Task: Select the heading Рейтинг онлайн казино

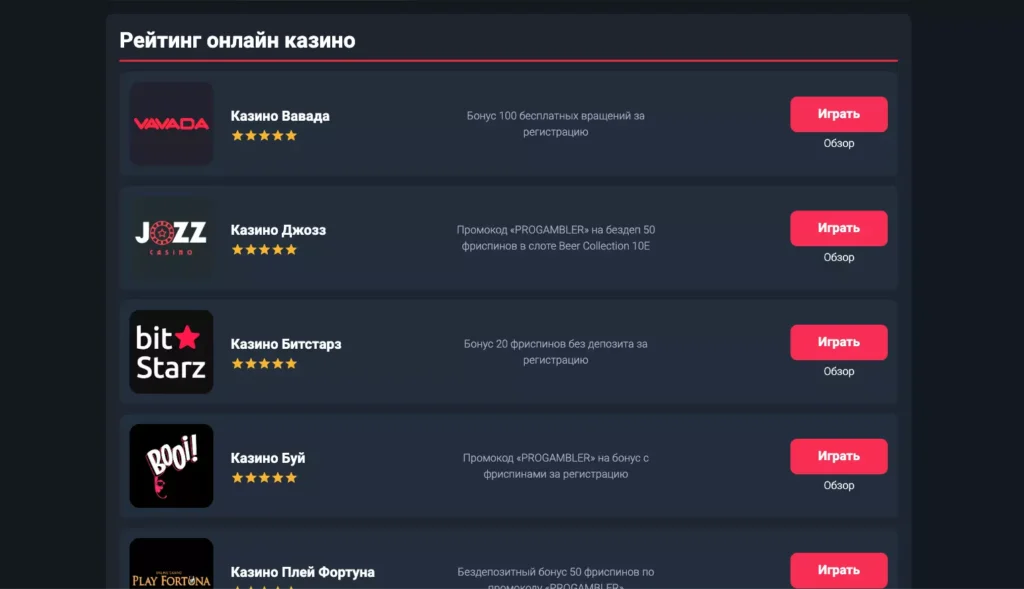Action: [236, 40]
